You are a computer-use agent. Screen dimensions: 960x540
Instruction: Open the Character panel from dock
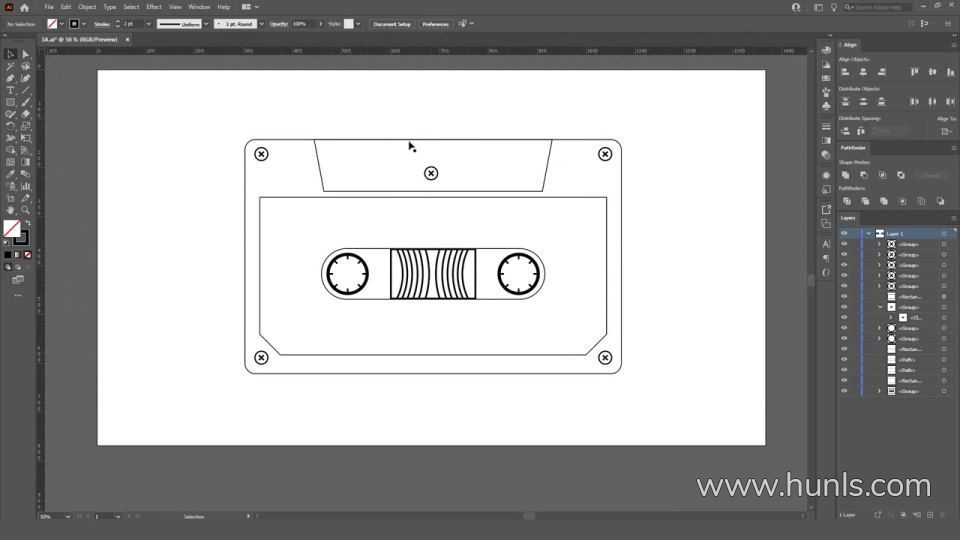point(826,244)
